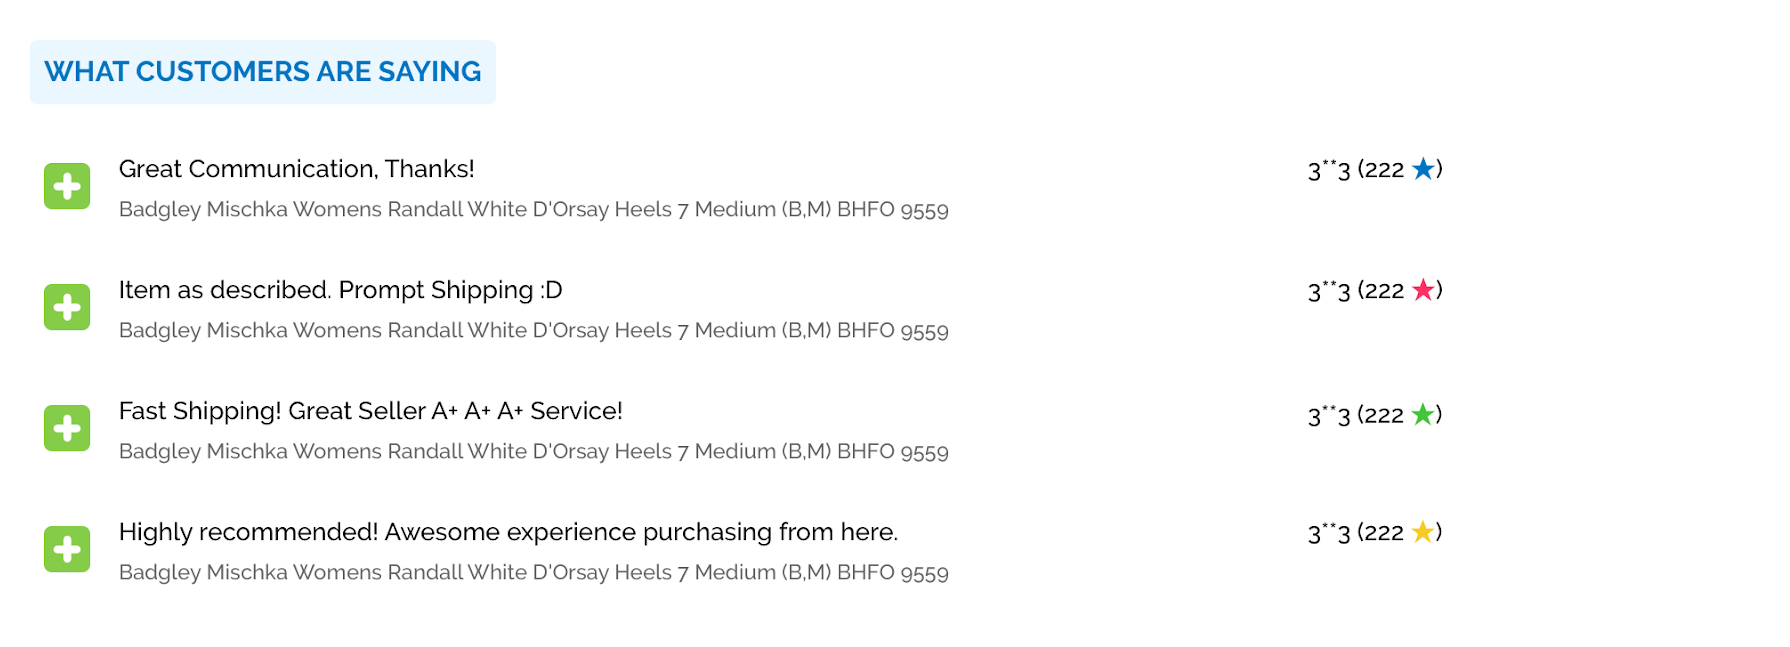1790x647 pixels.
Task: Click buyer name 3**3 beside the blue star
Action: [x=1329, y=170]
